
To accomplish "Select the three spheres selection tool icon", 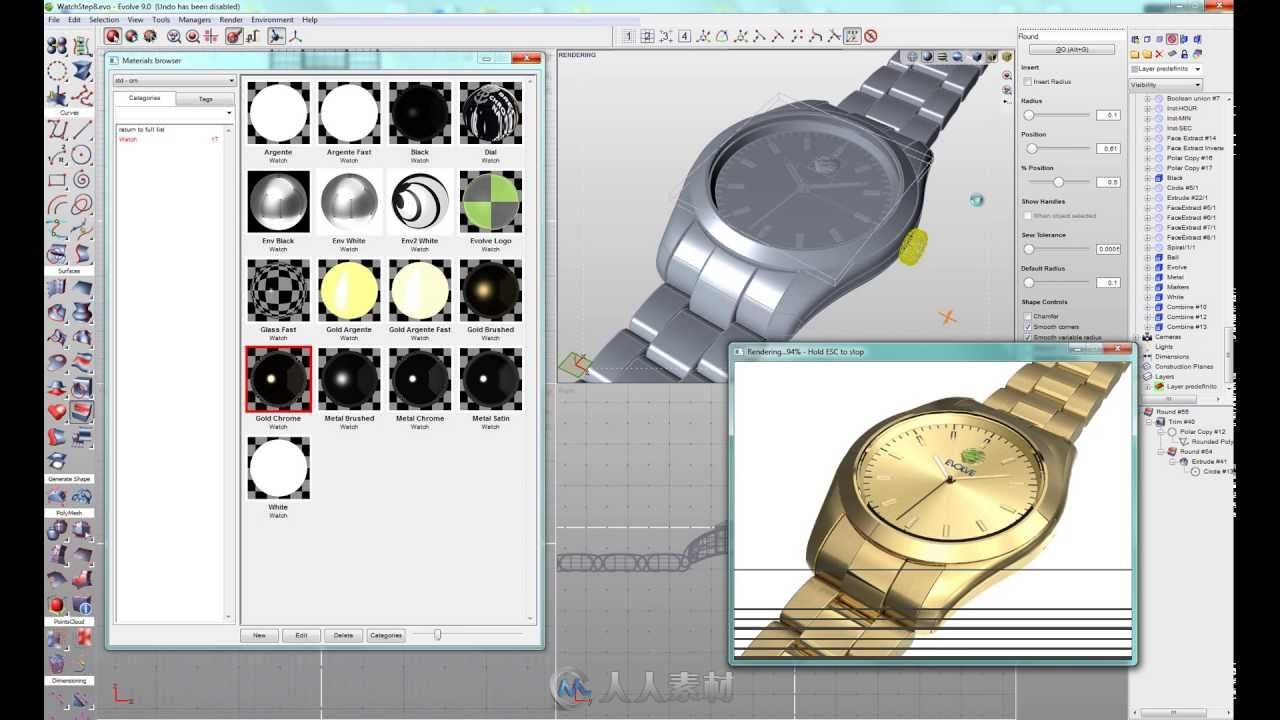I will coord(57,45).
